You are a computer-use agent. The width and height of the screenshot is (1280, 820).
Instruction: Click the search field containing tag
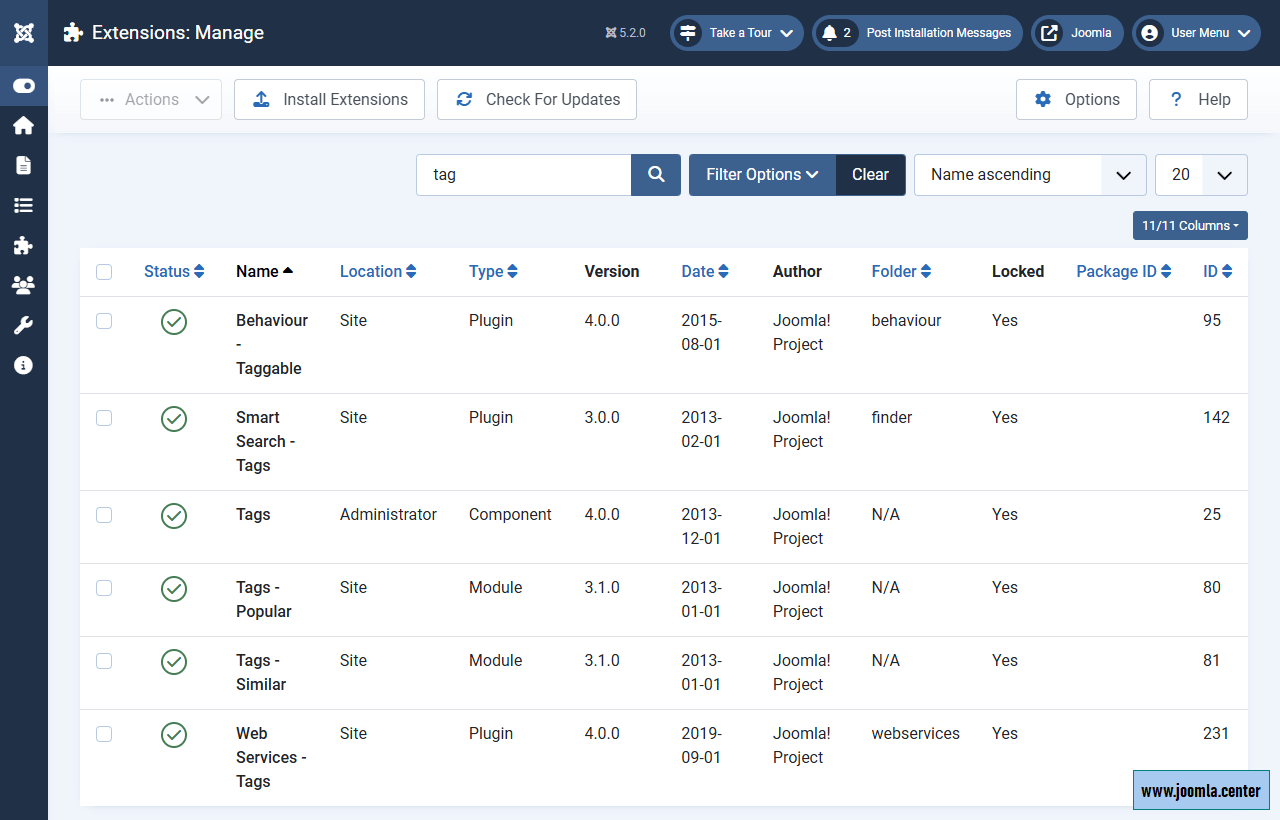coord(523,175)
